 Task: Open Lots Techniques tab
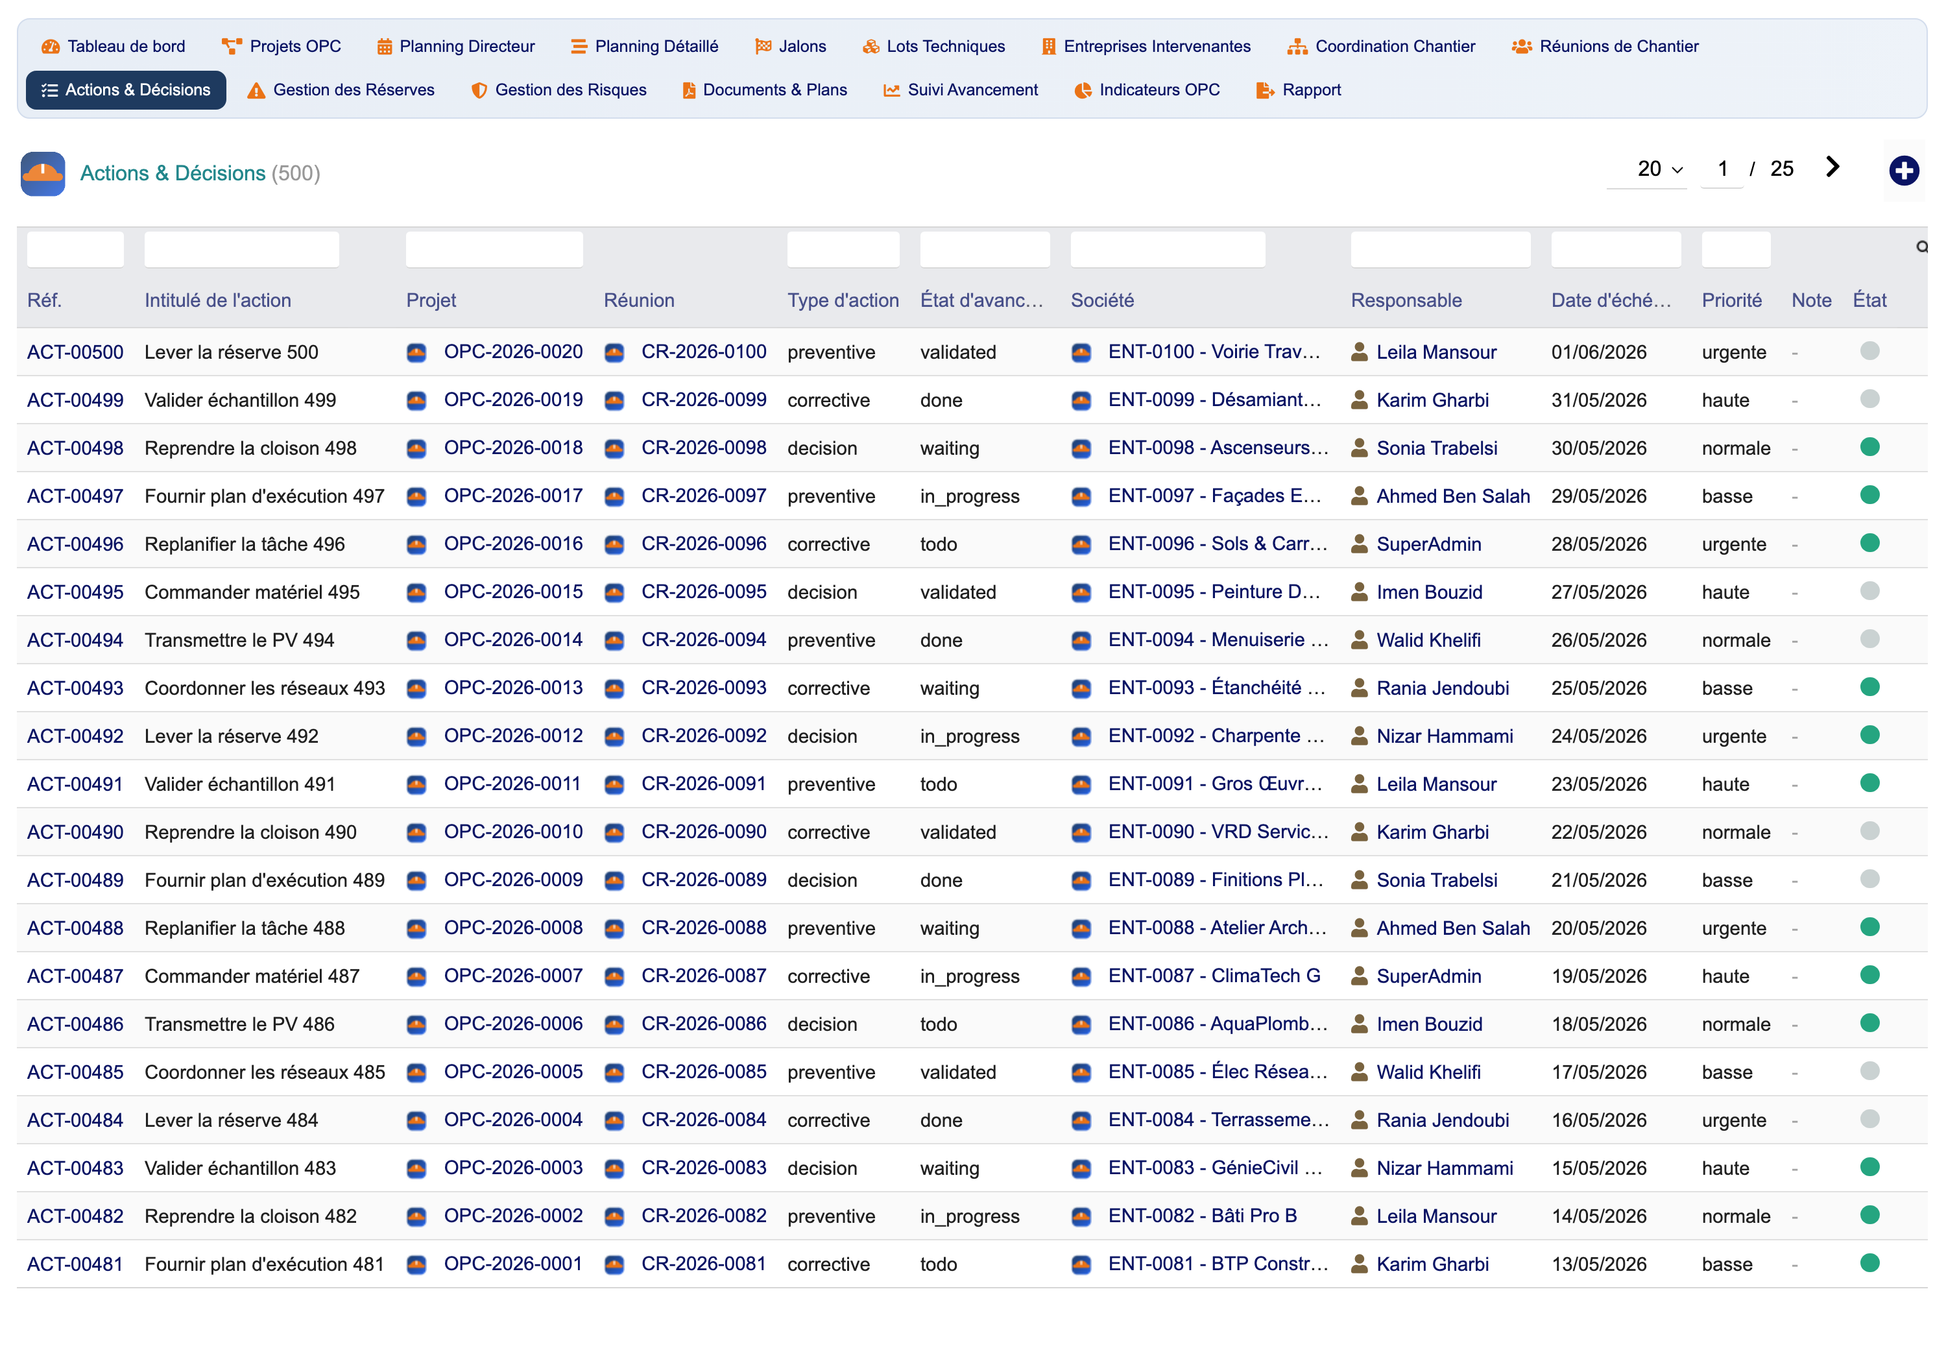tap(933, 46)
